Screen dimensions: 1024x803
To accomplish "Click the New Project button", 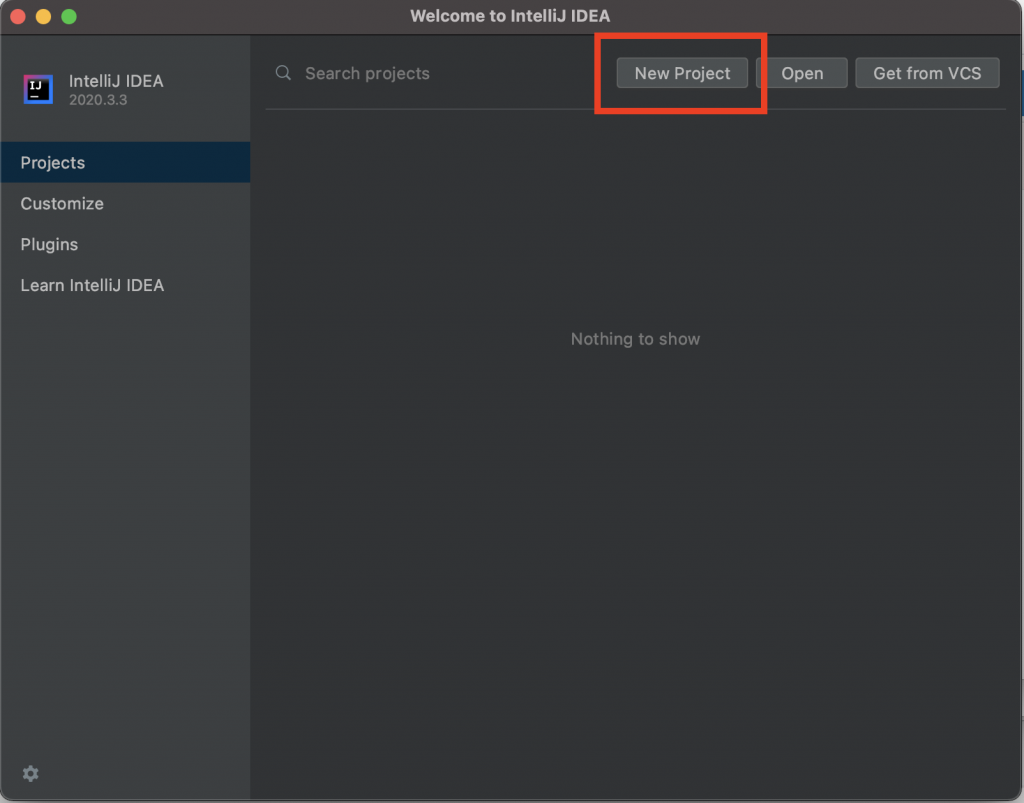I will 682,73.
